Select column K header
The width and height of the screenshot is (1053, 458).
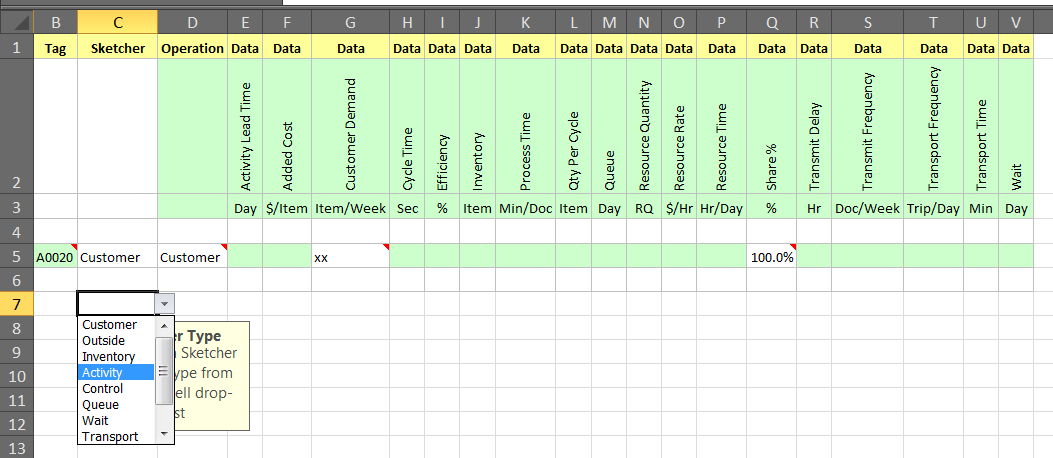coord(526,23)
